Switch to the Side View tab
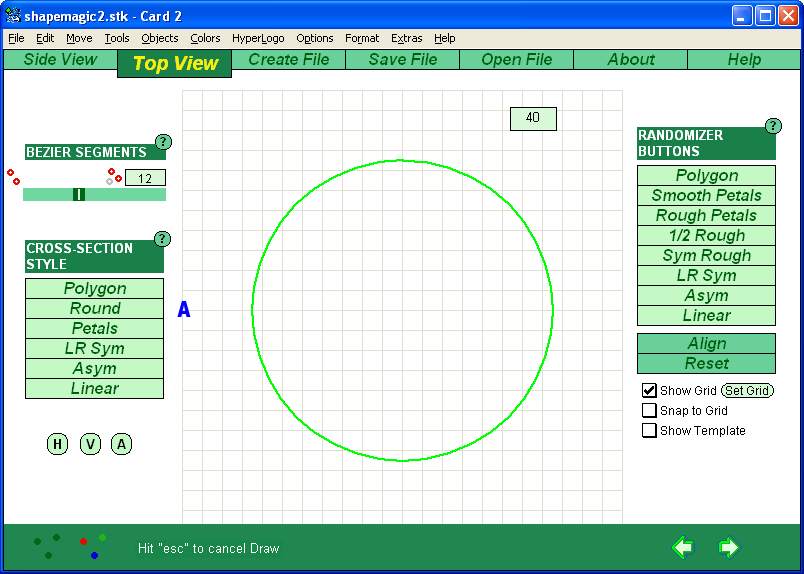804x574 pixels. click(x=60, y=60)
